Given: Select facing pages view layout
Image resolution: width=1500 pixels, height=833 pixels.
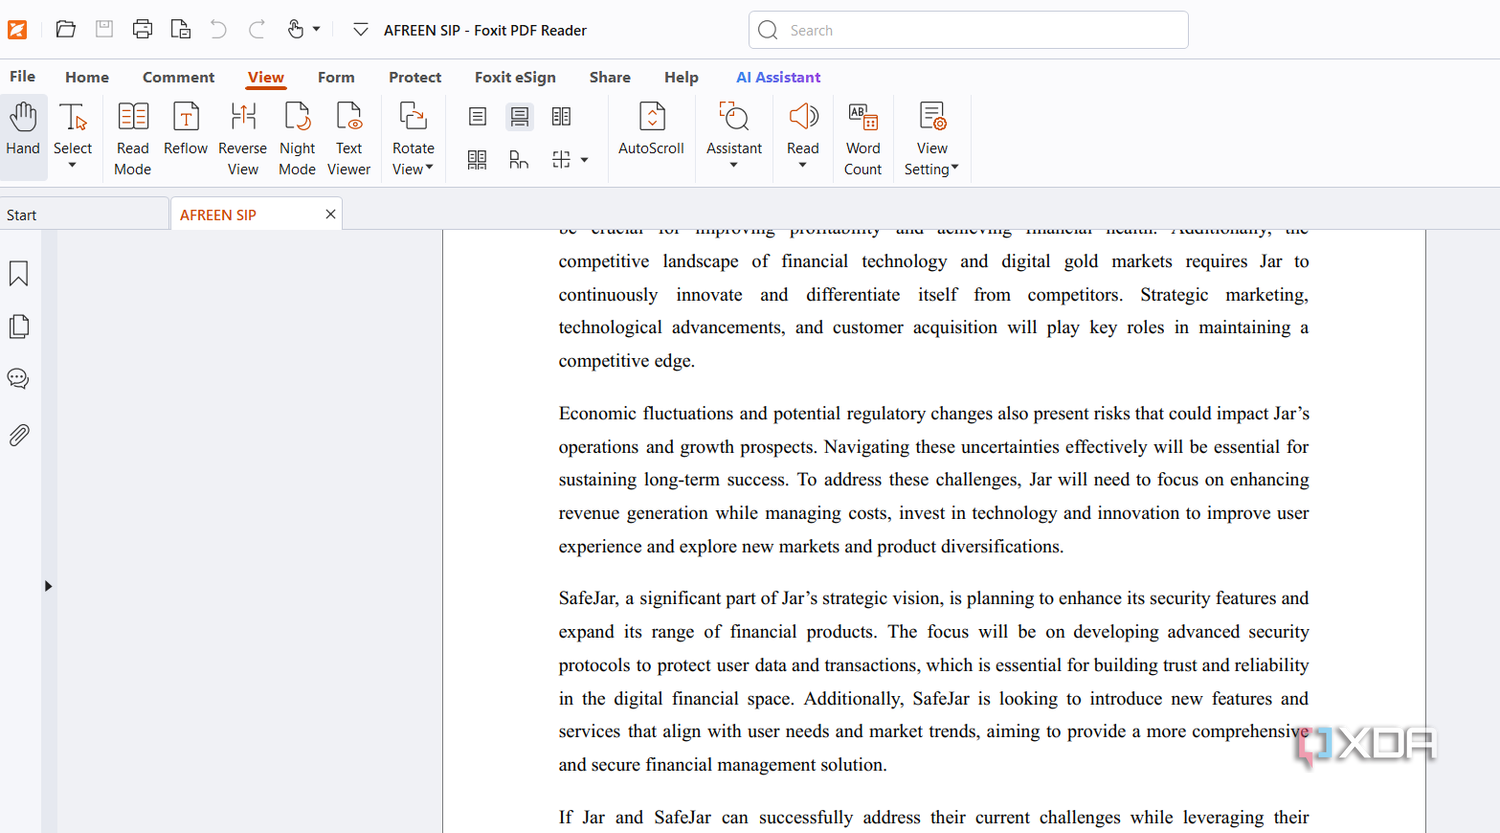Looking at the screenshot, I should (561, 117).
